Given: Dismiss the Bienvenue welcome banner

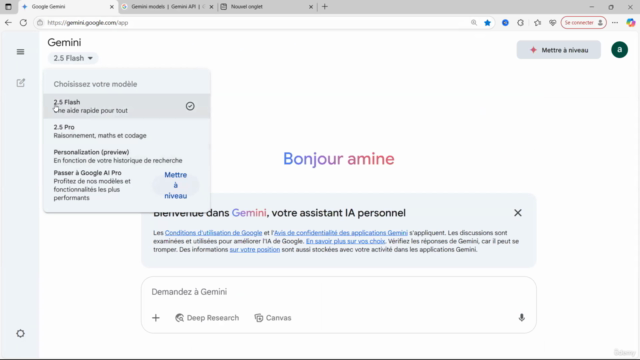Looking at the screenshot, I should coord(518,213).
